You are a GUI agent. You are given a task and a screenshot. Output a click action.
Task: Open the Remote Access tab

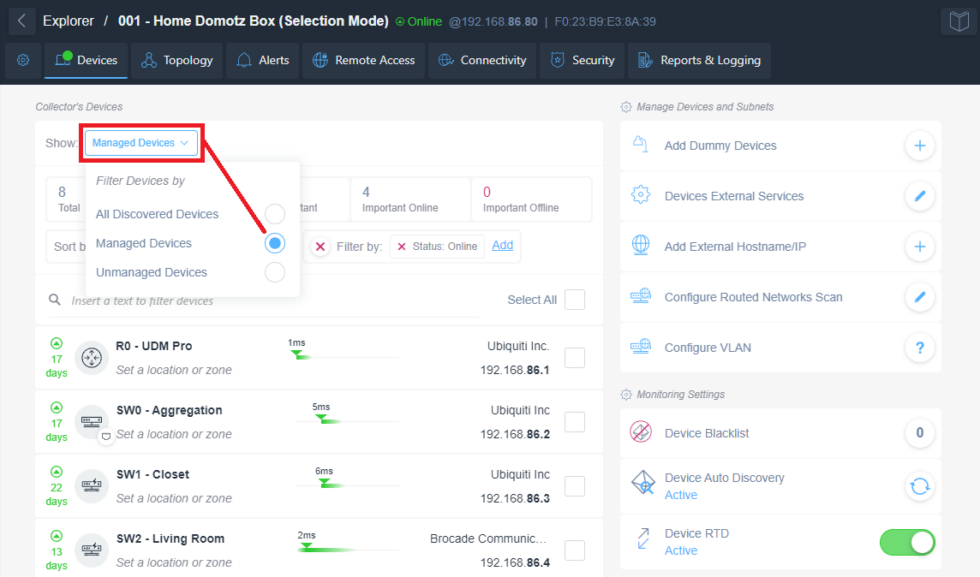pos(364,60)
